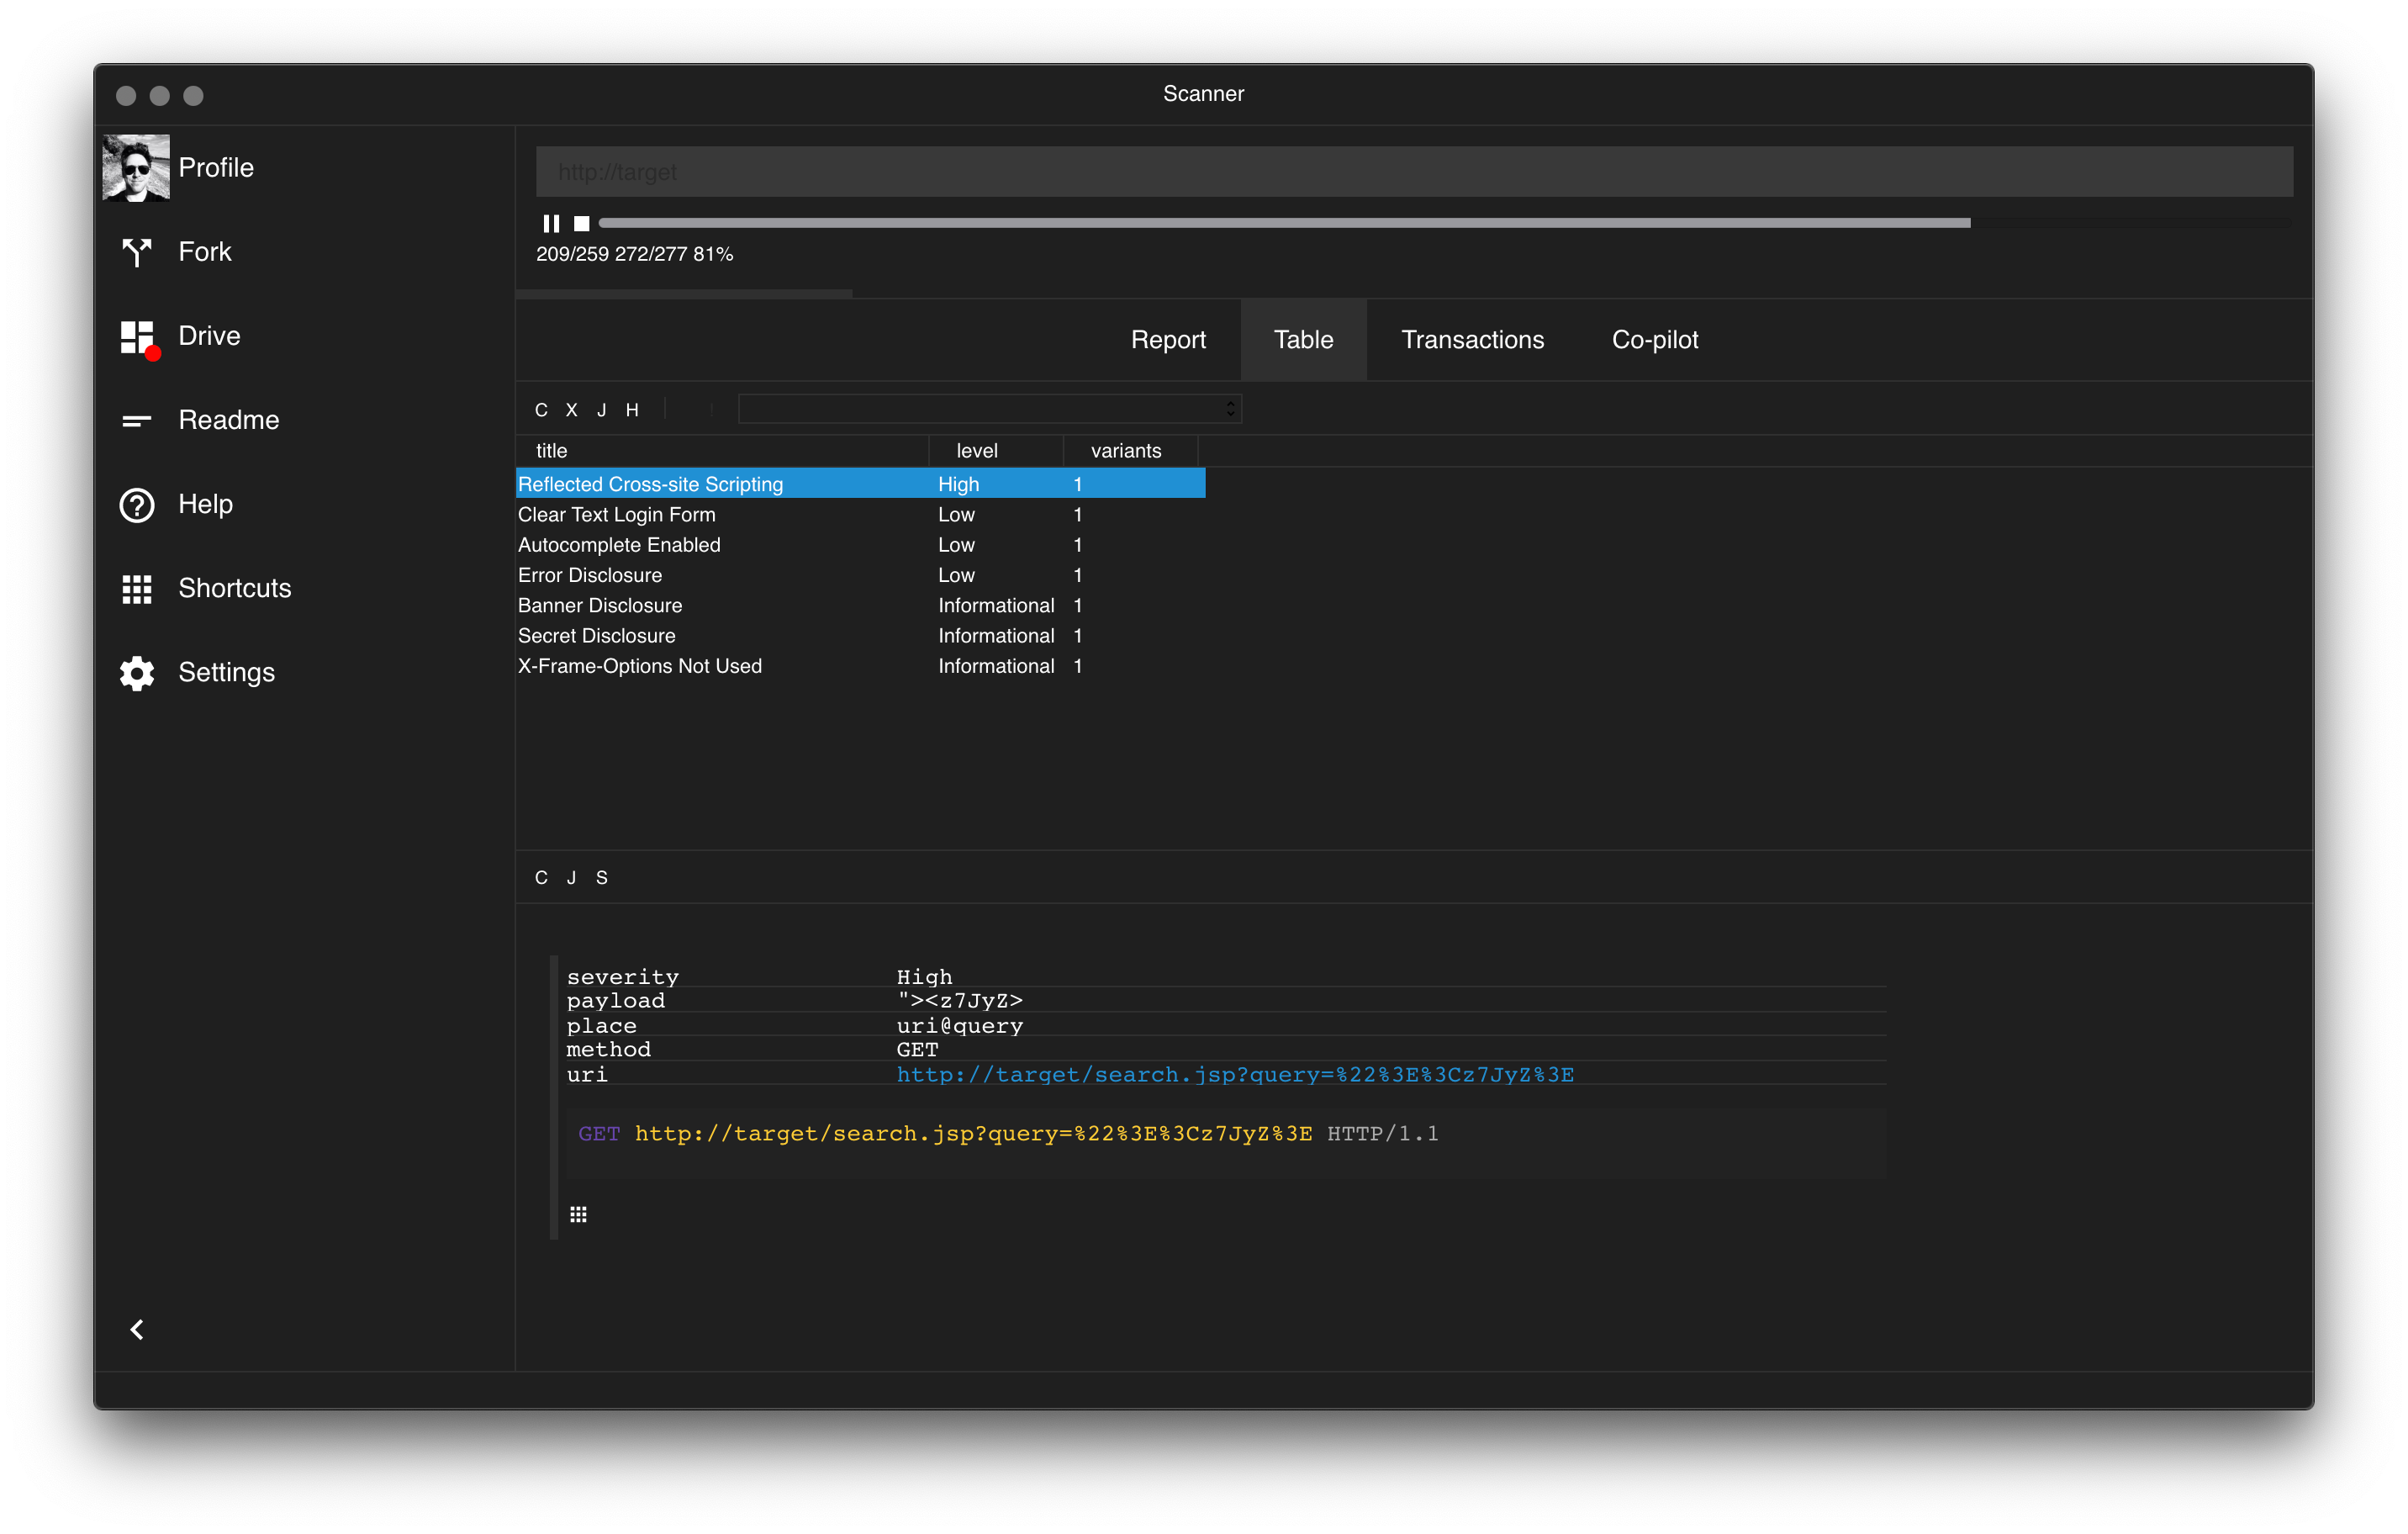Click small grid icon below request

[x=578, y=1214]
